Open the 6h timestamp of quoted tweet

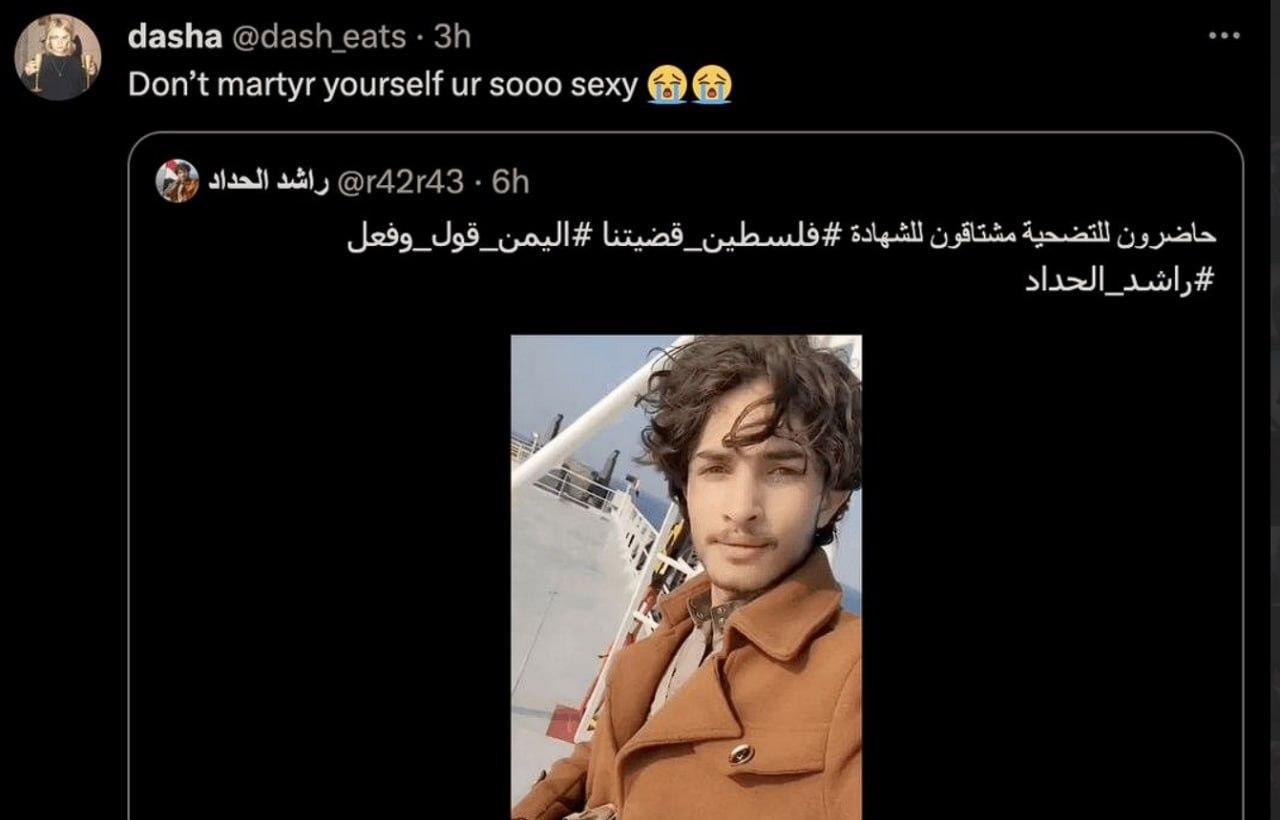tap(510, 181)
